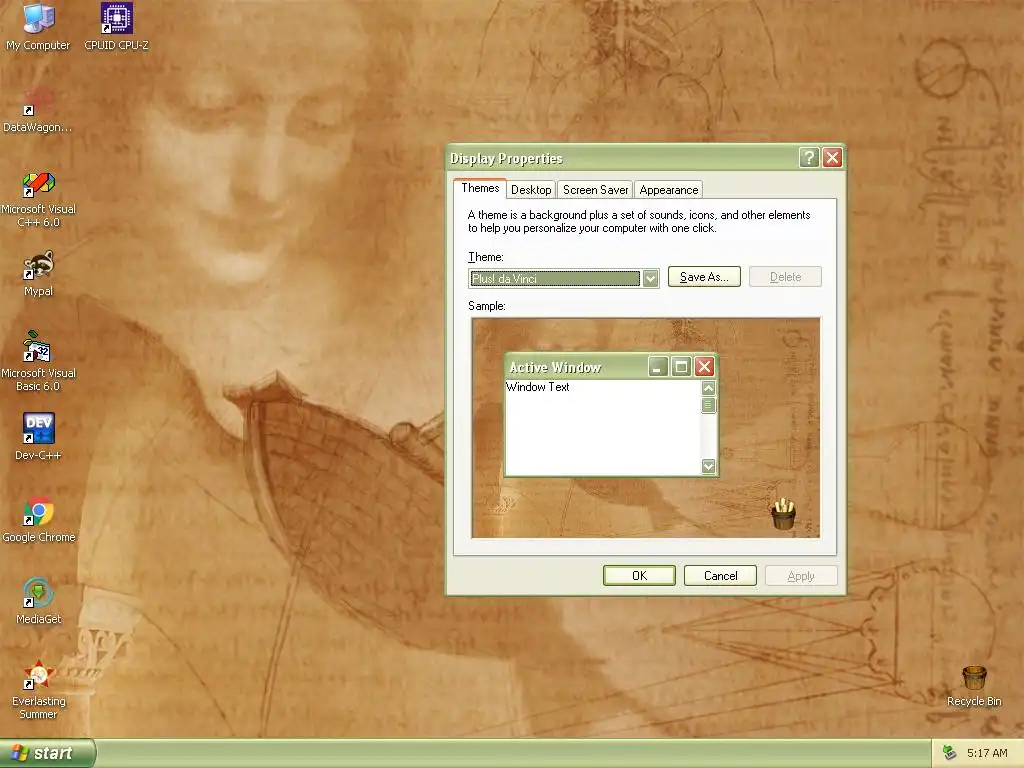Close the Display Properties dialog
Viewport: 1024px width, 768px height.
tap(832, 157)
